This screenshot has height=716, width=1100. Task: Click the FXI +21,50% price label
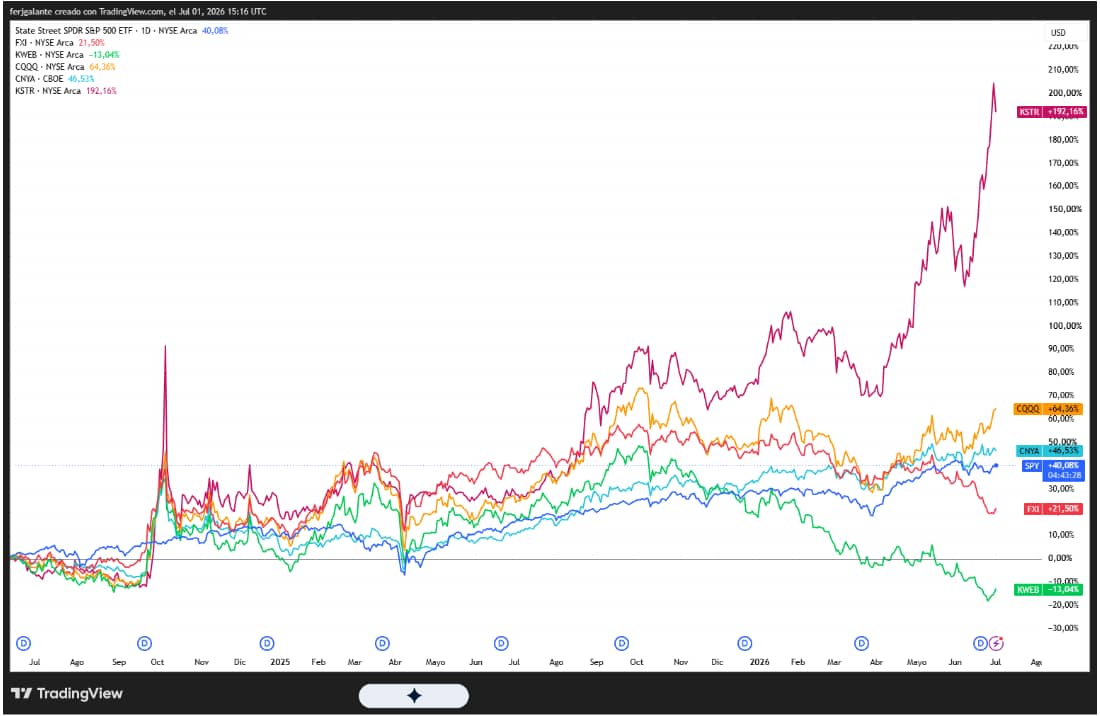(1053, 508)
